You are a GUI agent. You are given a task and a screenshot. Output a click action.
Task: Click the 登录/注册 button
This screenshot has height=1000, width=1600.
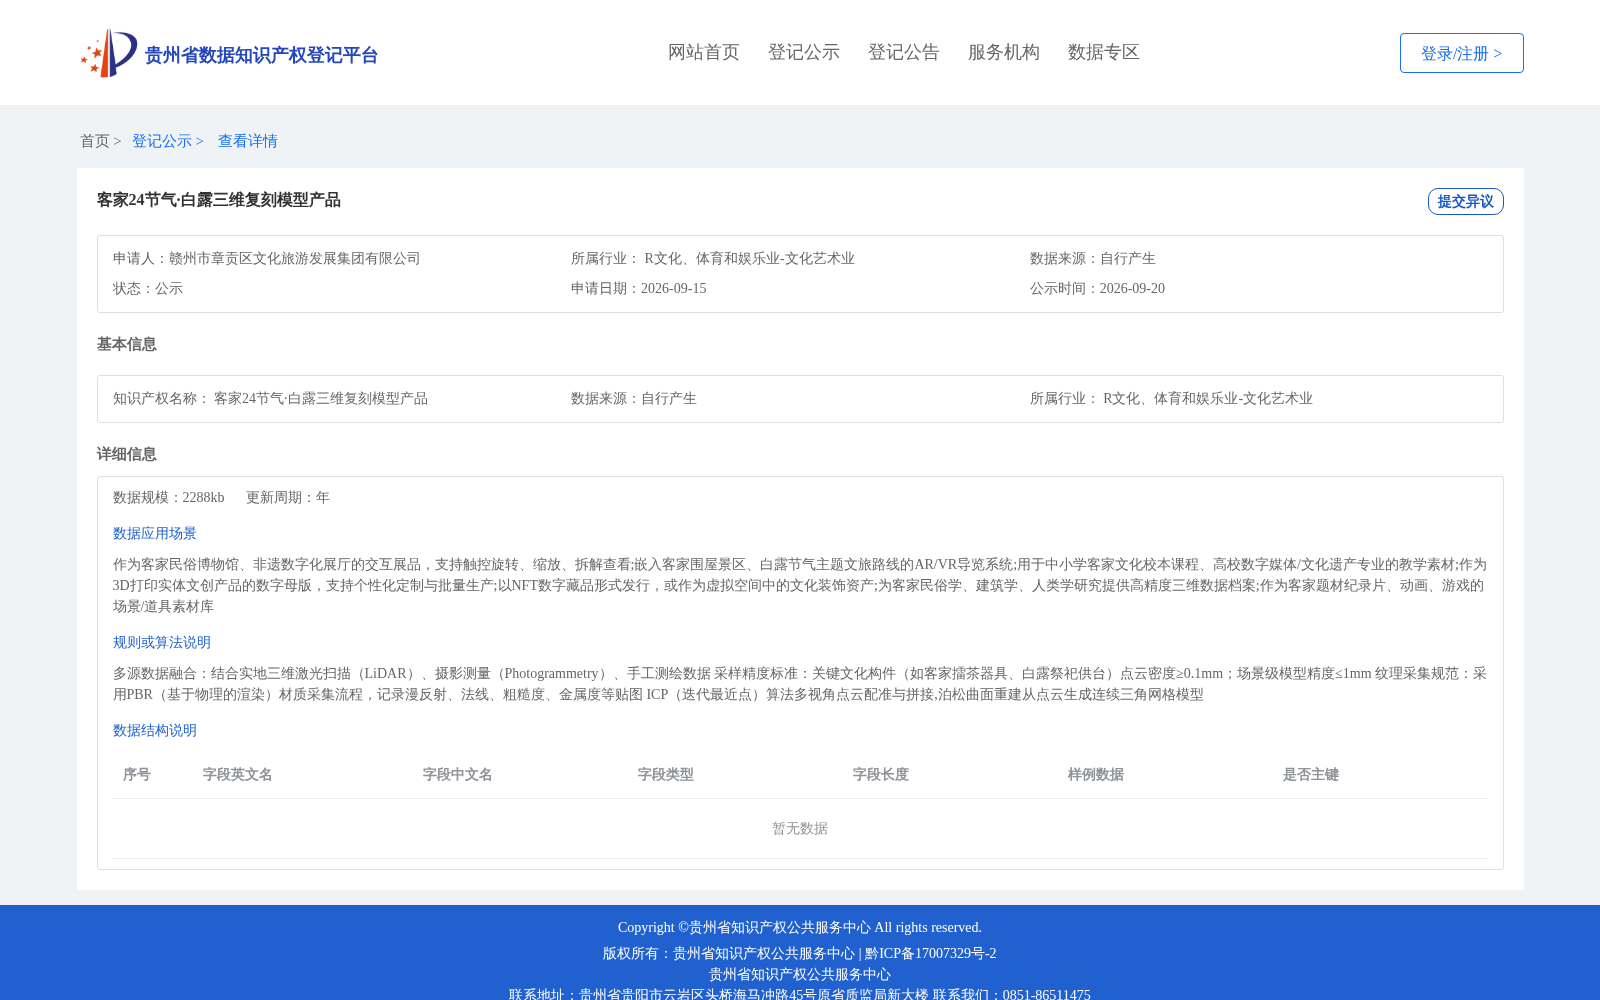pyautogui.click(x=1461, y=53)
